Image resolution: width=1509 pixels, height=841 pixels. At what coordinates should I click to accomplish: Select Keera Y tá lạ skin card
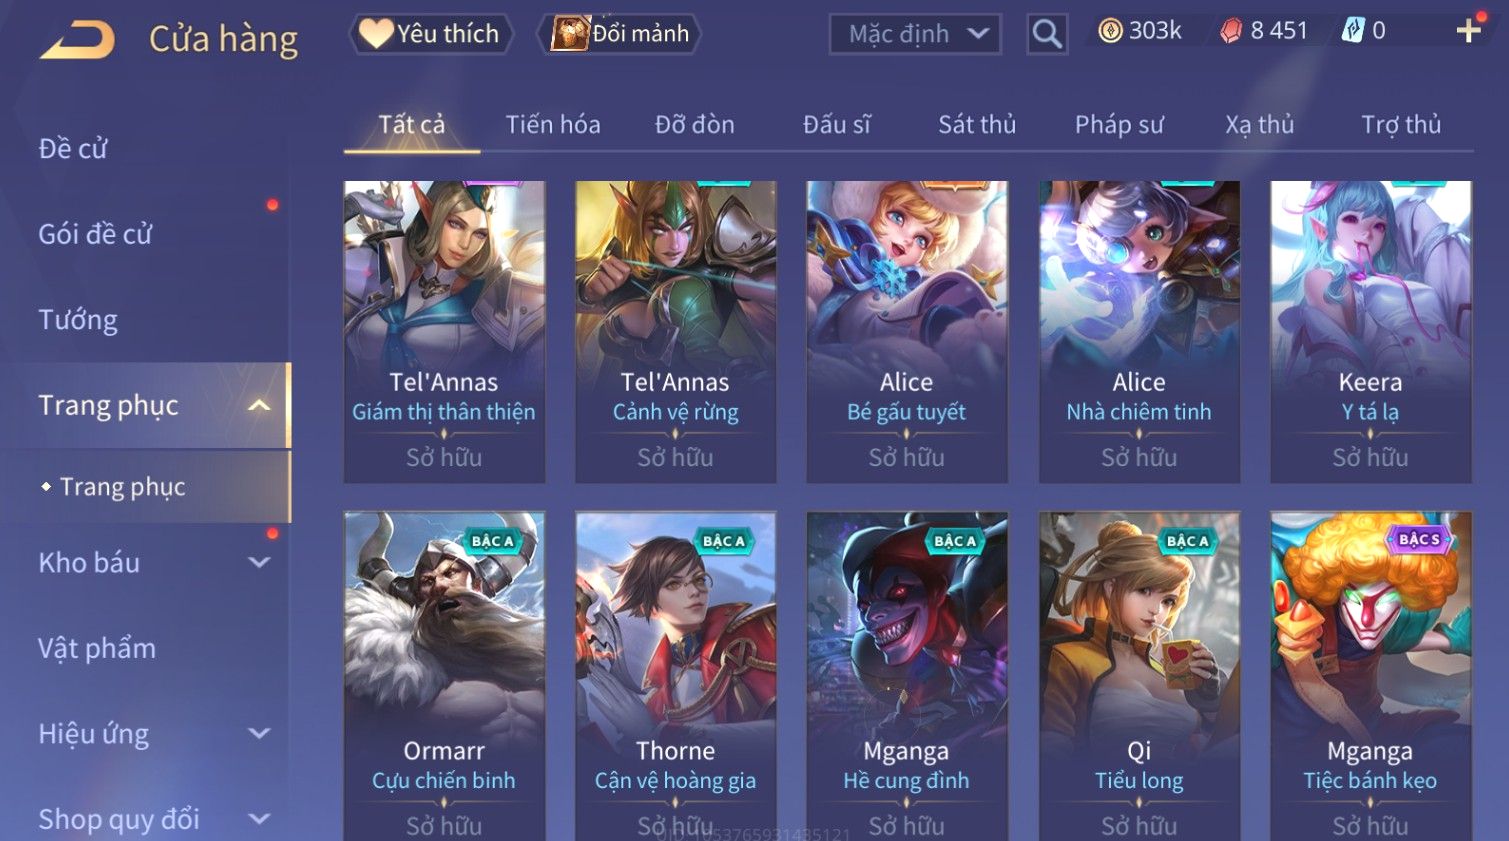pos(1370,332)
